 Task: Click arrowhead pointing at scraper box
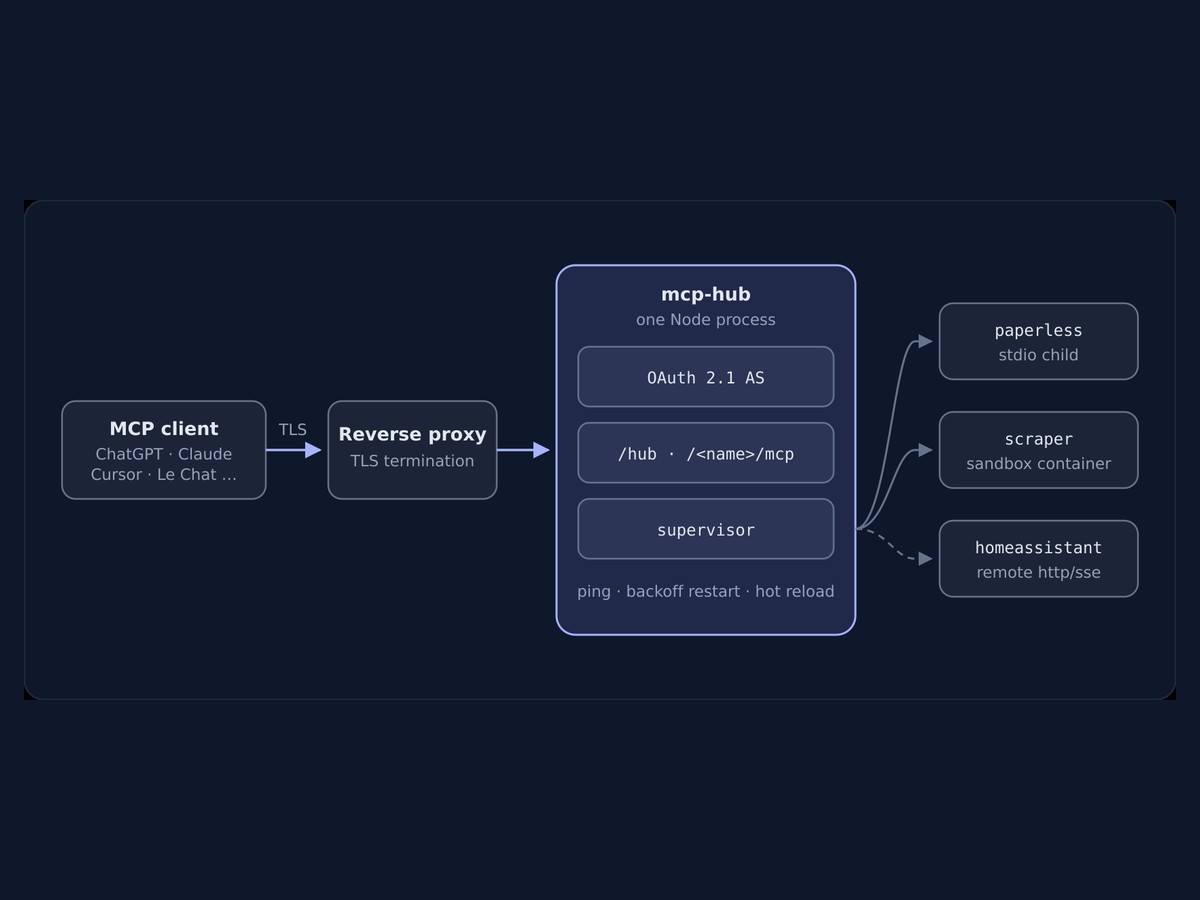[926, 450]
